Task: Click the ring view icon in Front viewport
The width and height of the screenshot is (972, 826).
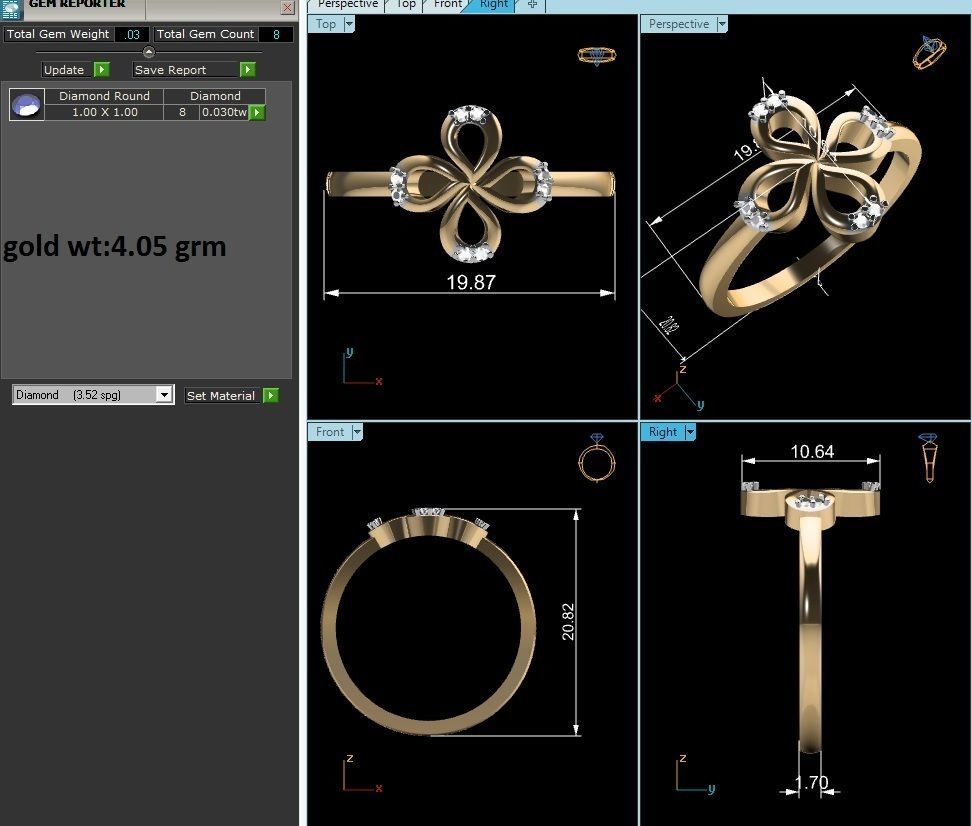Action: coord(596,459)
